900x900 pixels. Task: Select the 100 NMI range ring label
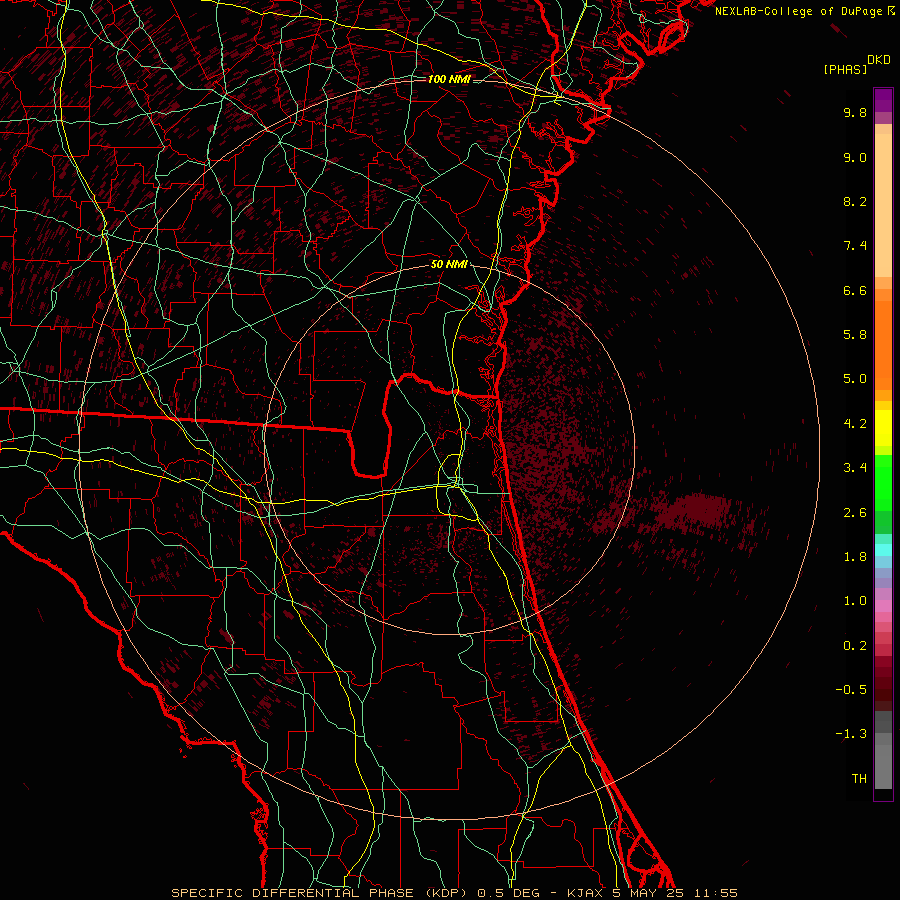(449, 79)
